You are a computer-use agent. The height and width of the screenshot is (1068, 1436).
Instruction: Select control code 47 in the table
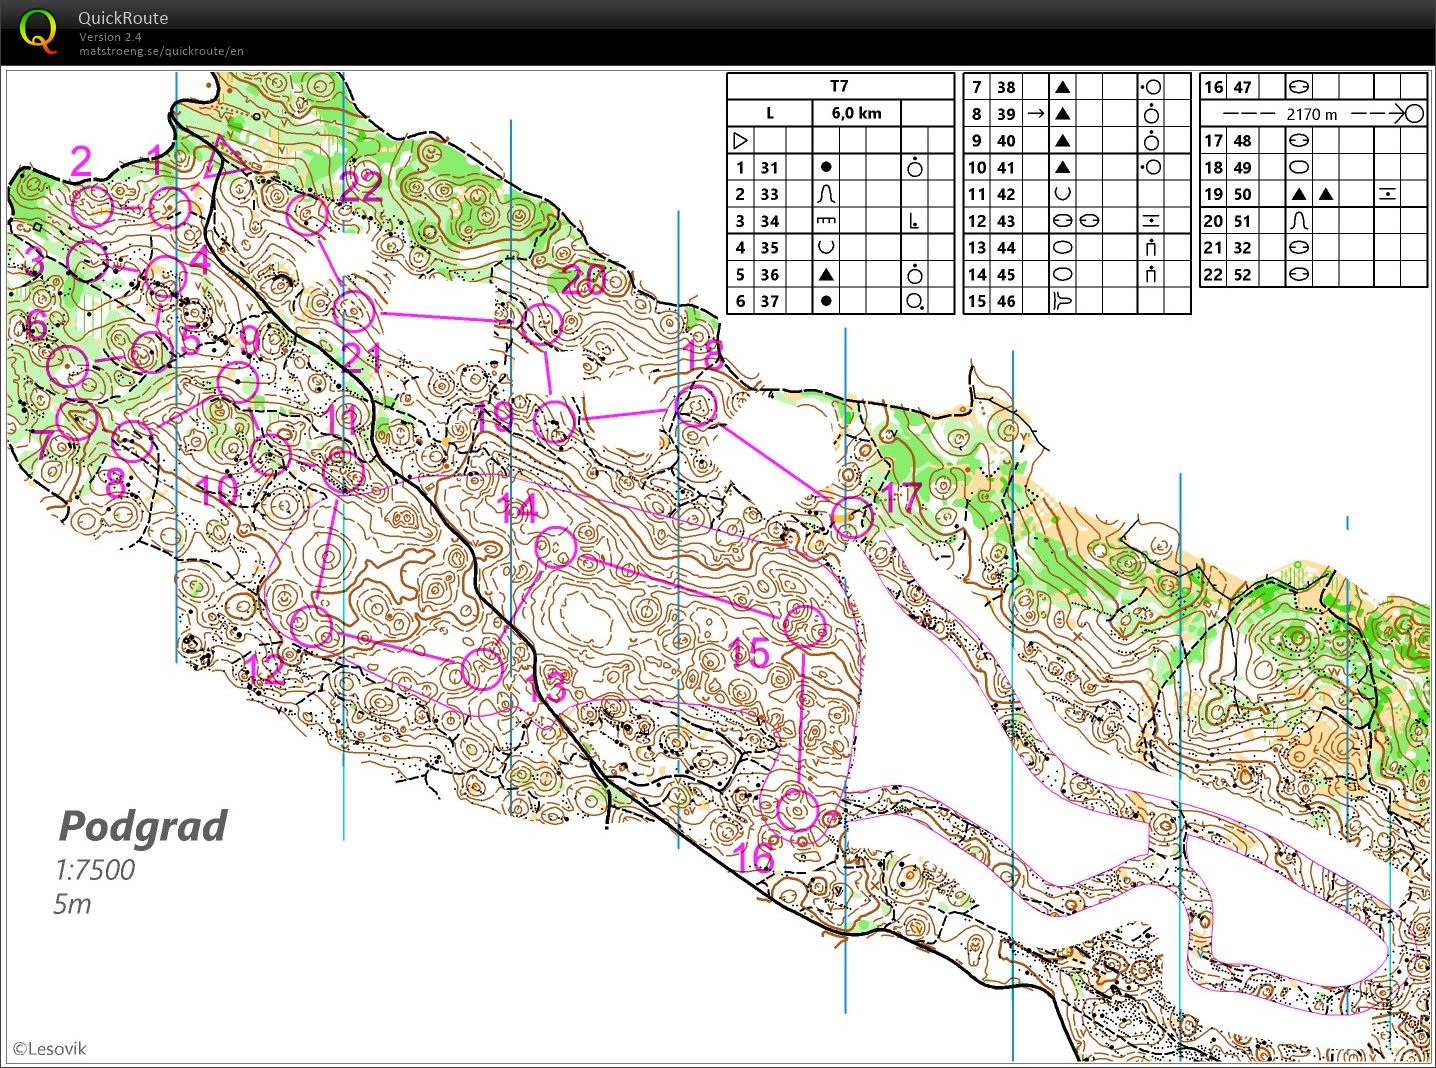pos(1242,87)
